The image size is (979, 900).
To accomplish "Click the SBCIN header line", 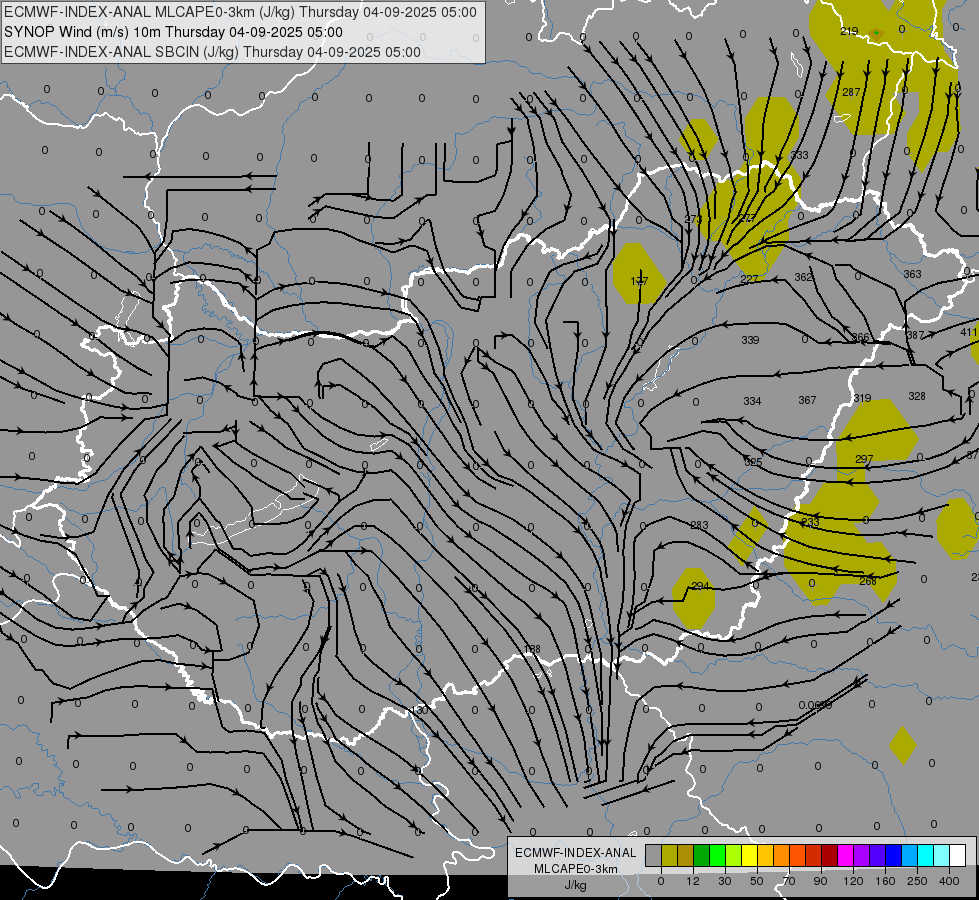I will pos(212,52).
